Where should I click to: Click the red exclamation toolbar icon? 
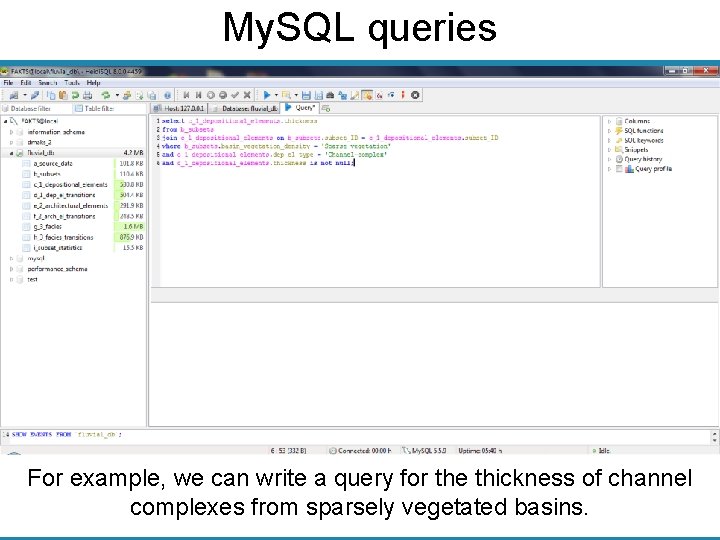(x=403, y=95)
